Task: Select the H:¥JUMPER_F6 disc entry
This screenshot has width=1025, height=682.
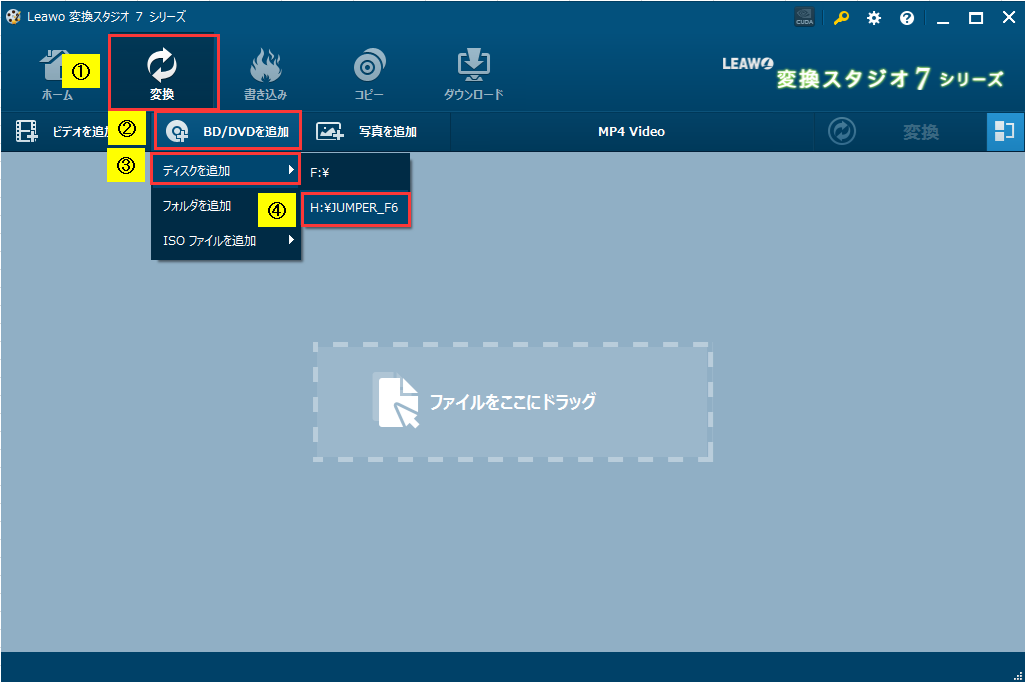Action: click(x=354, y=209)
